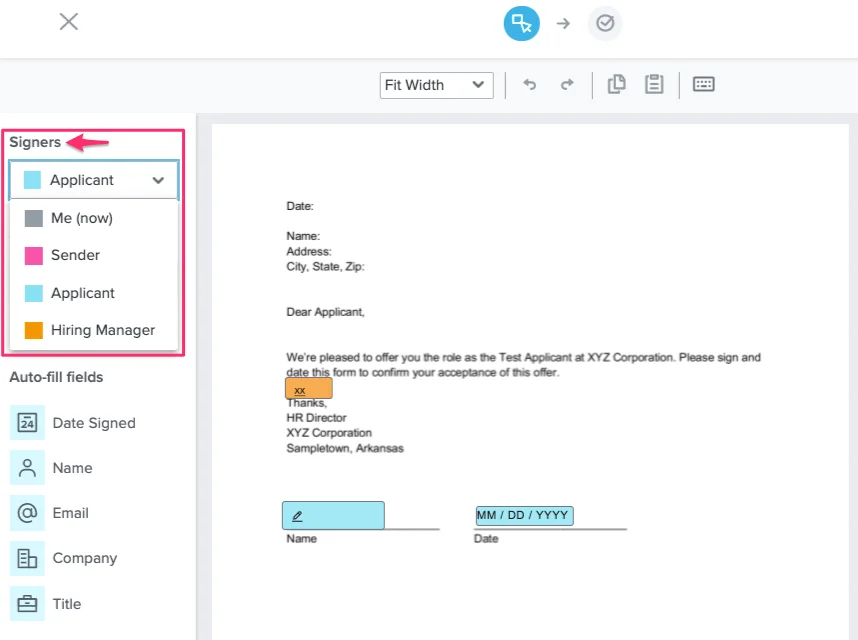
Task: Select the field placement step icon
Action: 521,24
